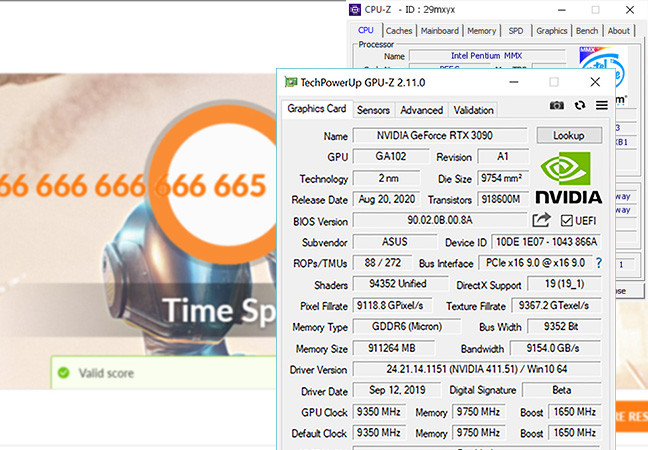Click the Subvendor field showing ASUS

coord(395,242)
